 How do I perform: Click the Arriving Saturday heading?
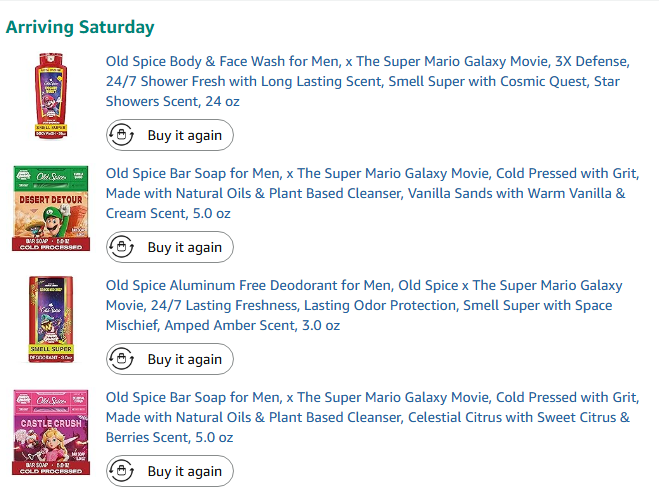(80, 27)
